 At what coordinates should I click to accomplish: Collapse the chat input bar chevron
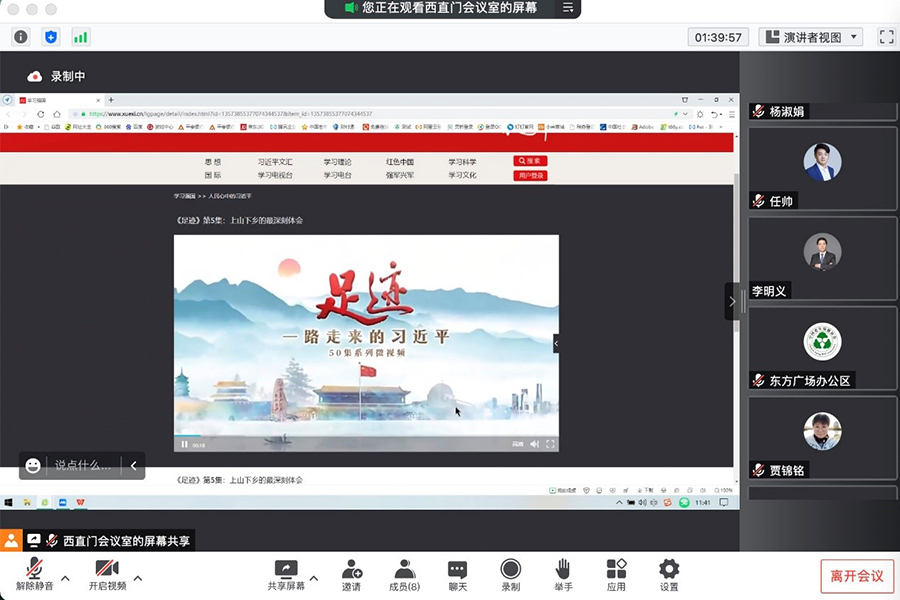tap(134, 465)
